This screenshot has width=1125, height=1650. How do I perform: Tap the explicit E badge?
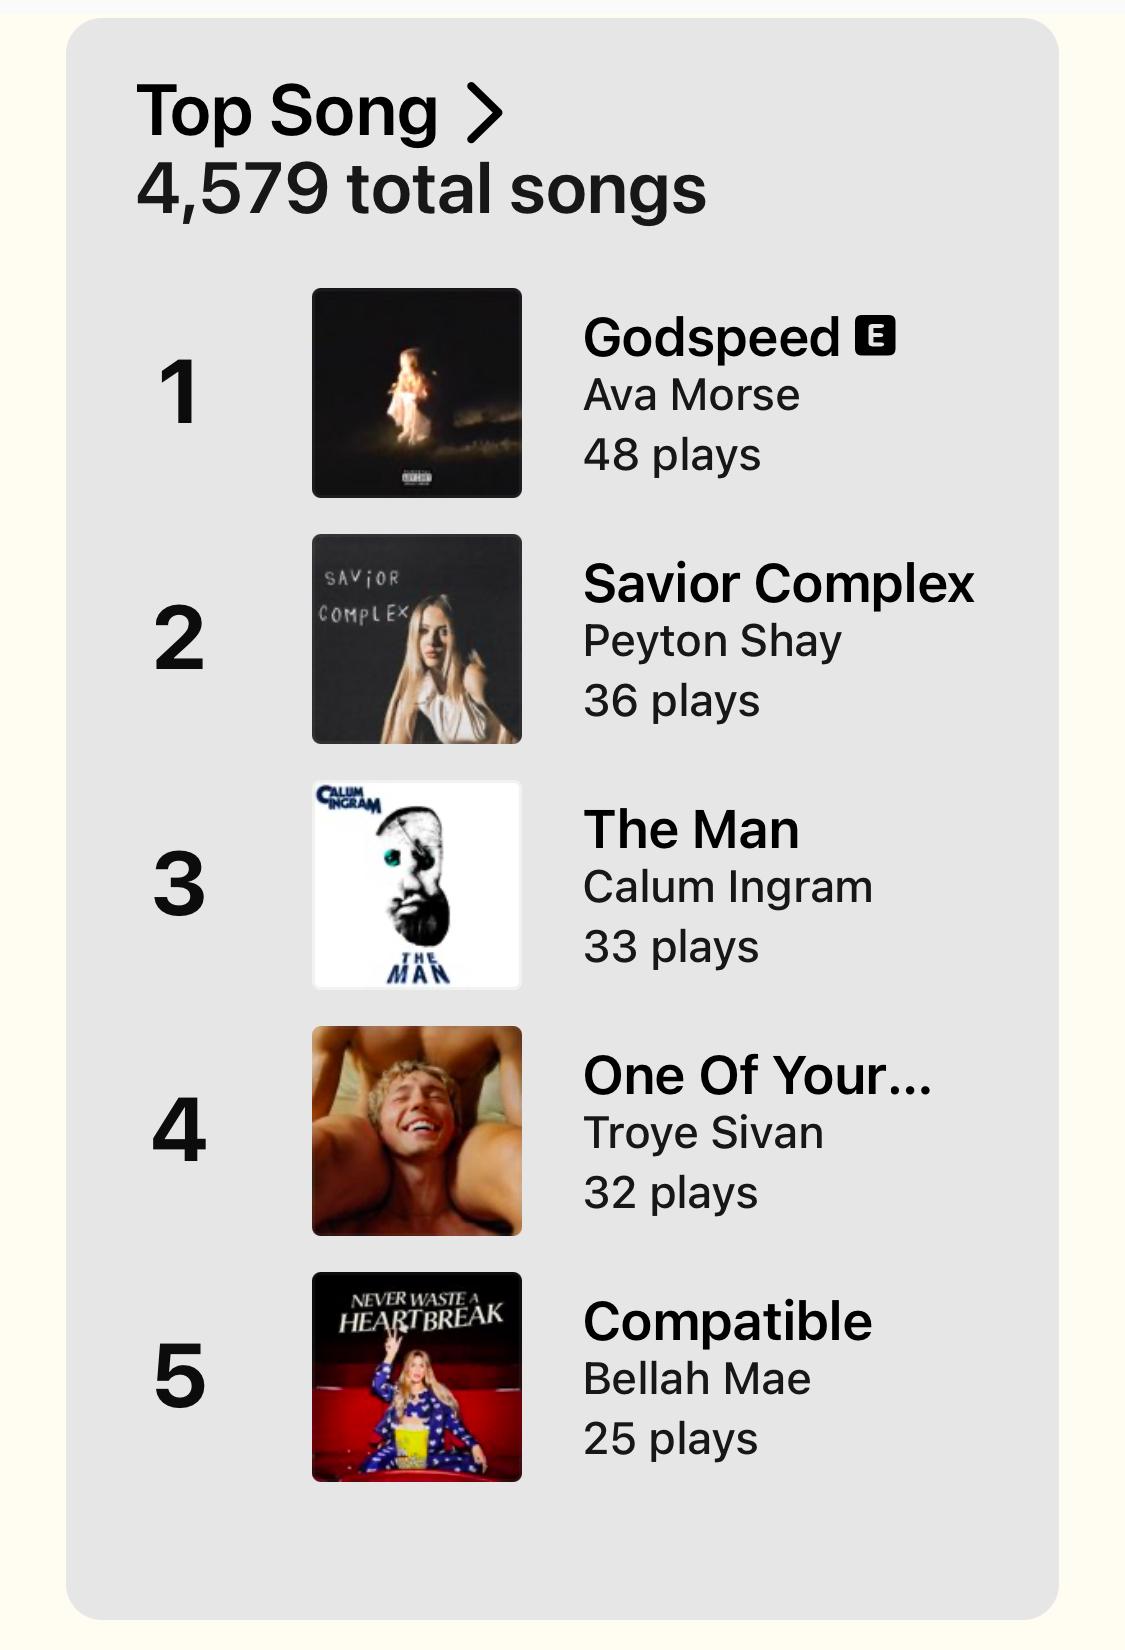pos(875,336)
